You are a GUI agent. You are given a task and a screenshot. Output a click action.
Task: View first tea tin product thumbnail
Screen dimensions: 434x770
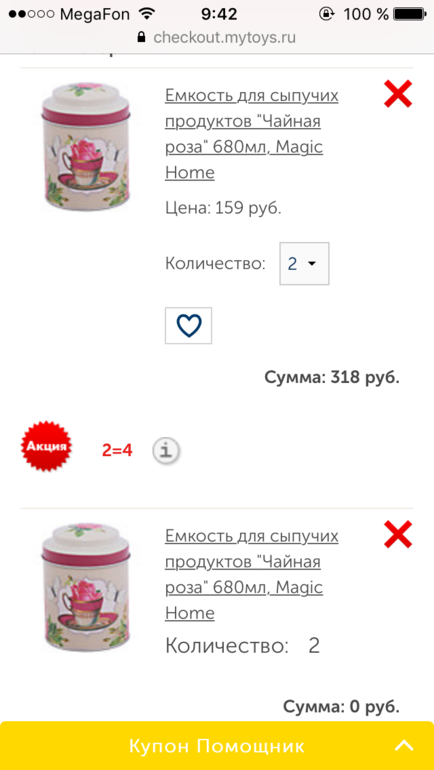point(85,147)
